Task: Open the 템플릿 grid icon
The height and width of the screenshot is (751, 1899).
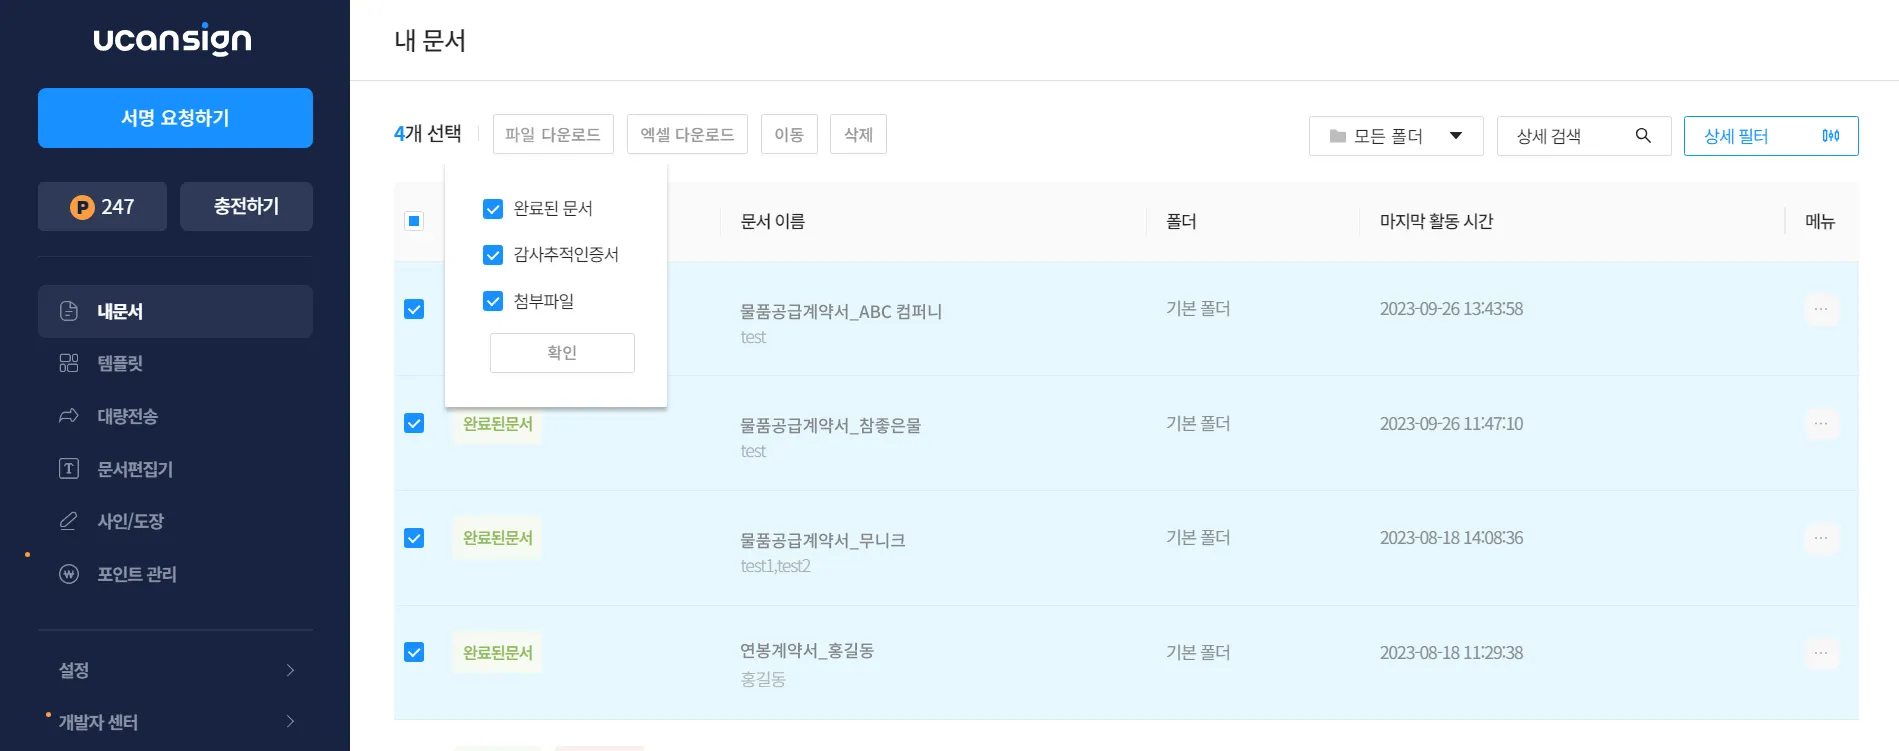Action: (69, 363)
